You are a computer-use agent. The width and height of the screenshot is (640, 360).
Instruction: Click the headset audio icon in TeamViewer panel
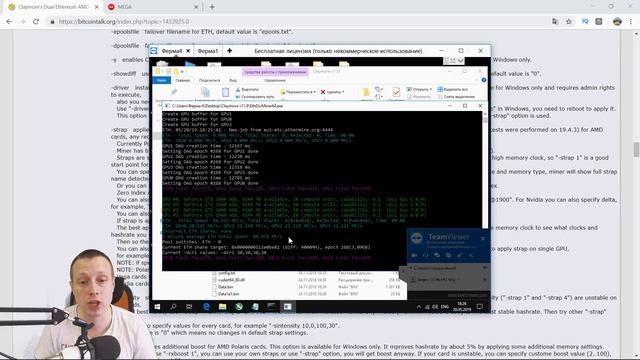pos(425,255)
